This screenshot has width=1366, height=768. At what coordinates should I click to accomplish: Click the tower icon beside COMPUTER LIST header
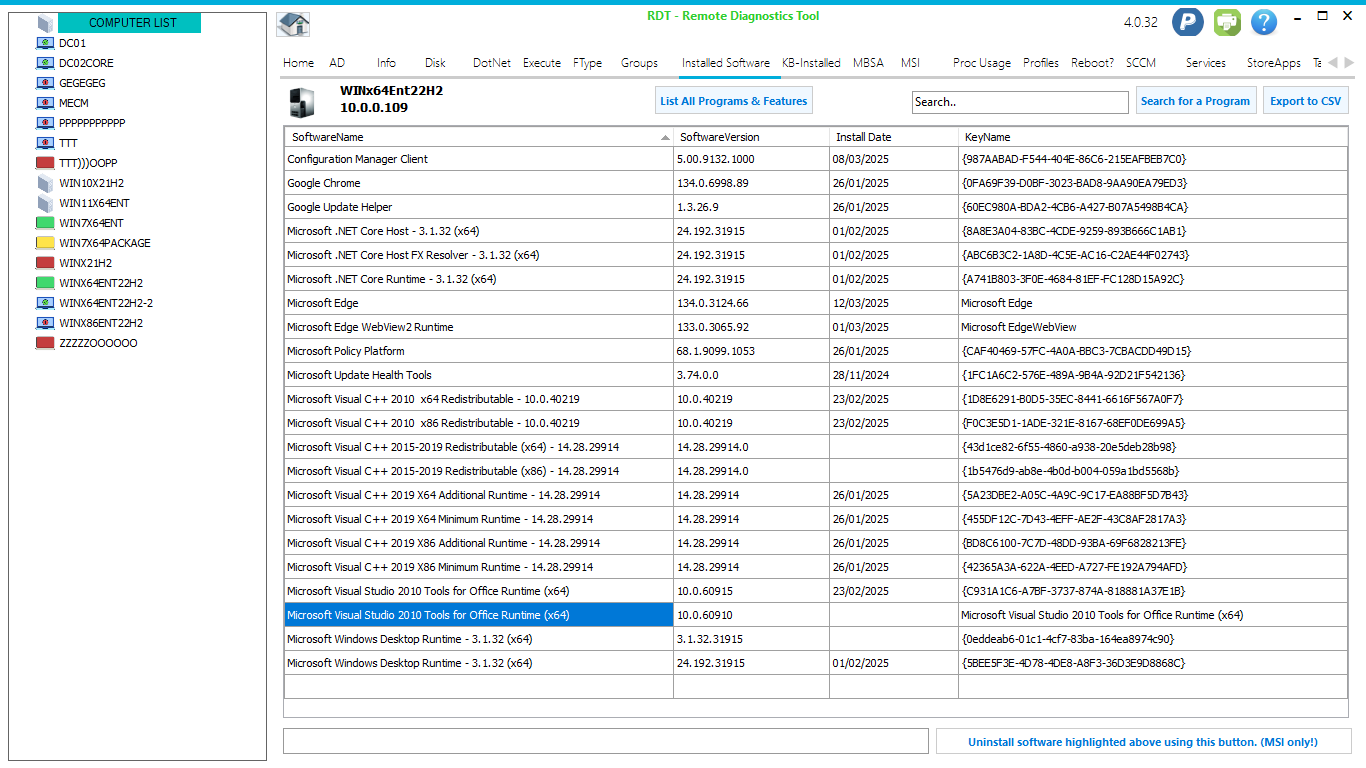(45, 23)
